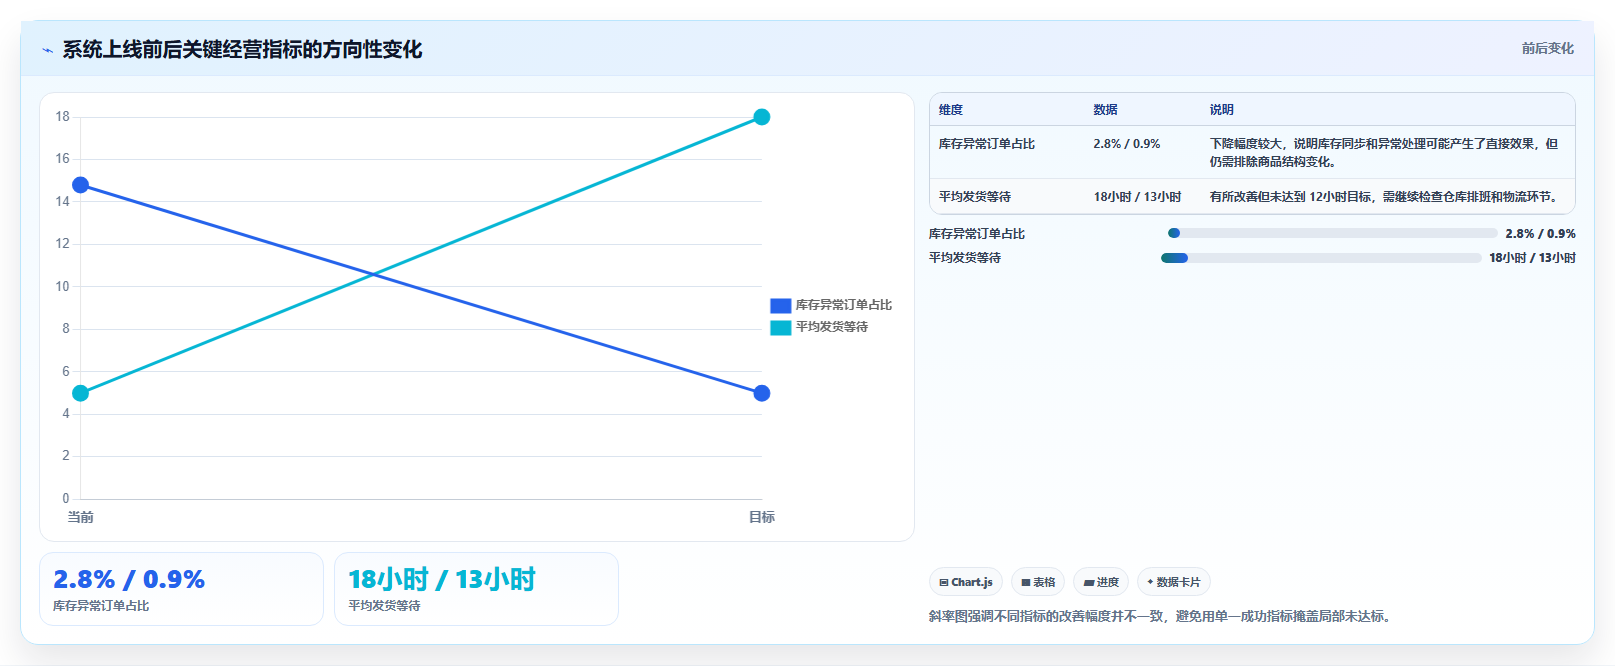Click the 平均发货等待 legend label
Screen dimensions: 1615x666
click(x=831, y=327)
